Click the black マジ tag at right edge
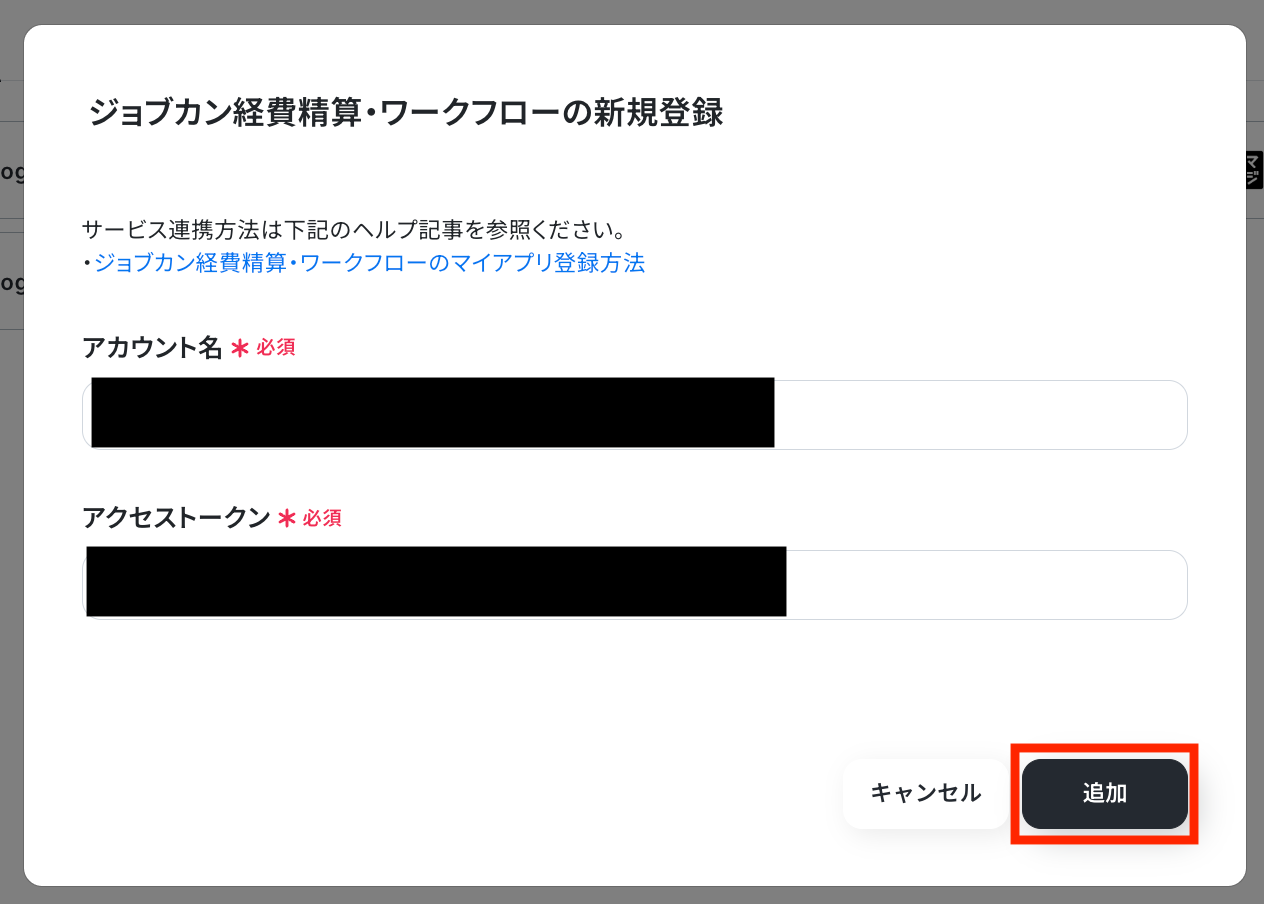The height and width of the screenshot is (904, 1264). coord(1254,170)
